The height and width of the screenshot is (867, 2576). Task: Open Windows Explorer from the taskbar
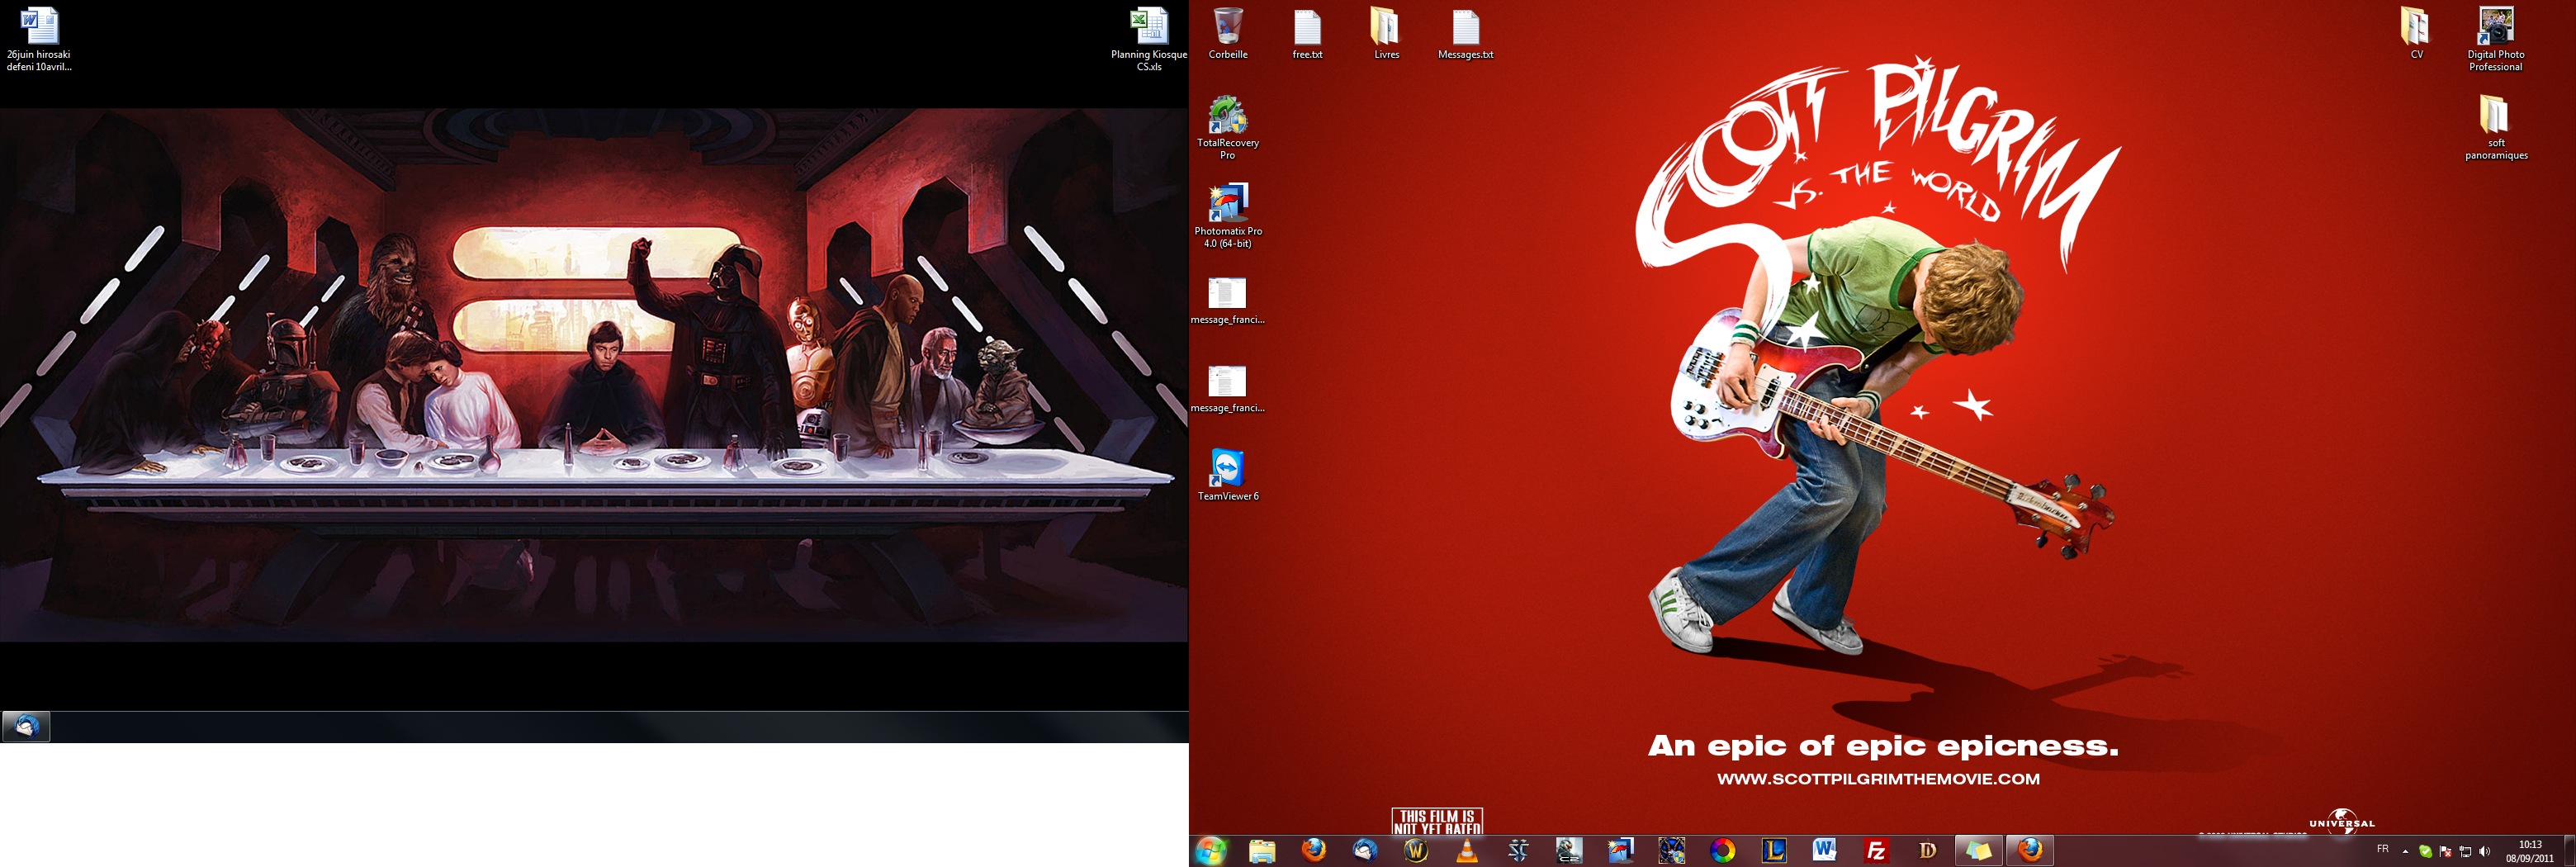(1262, 851)
